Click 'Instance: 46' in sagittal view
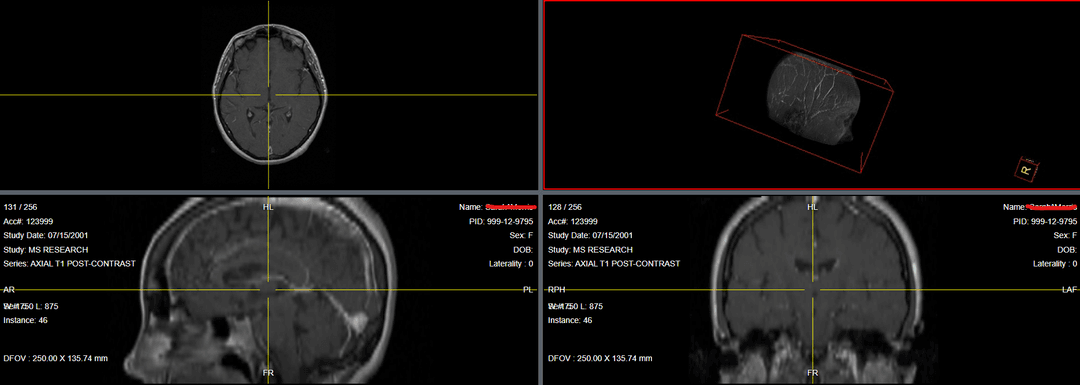 (x=25, y=321)
